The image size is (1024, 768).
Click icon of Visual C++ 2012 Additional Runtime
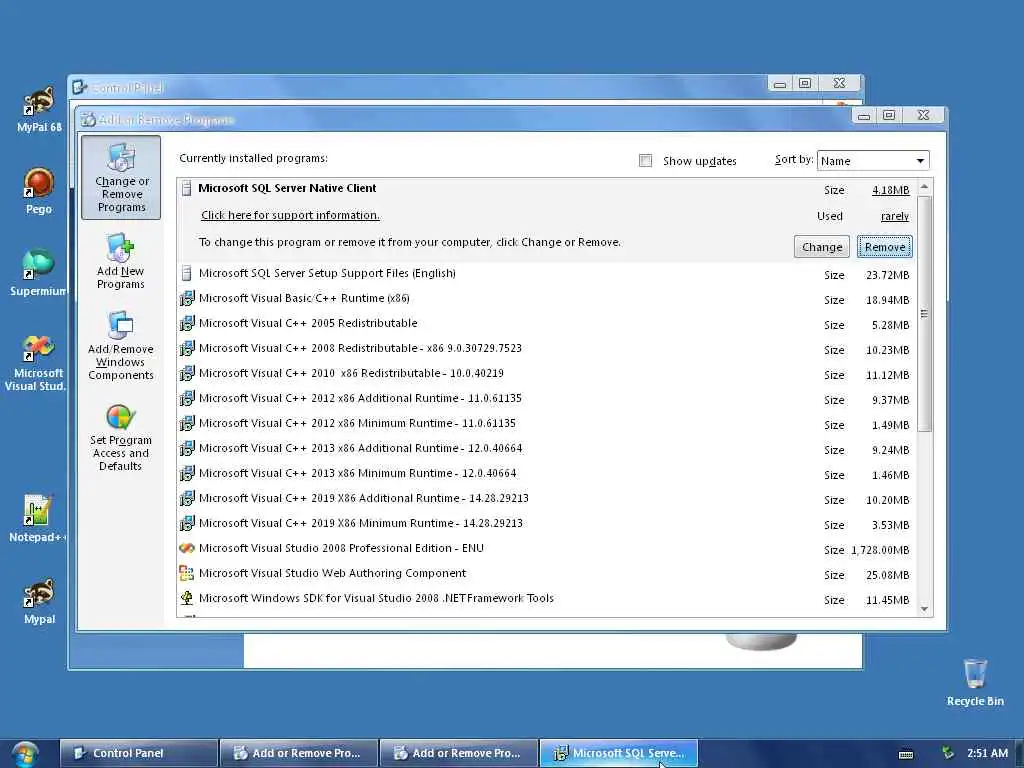(187, 398)
